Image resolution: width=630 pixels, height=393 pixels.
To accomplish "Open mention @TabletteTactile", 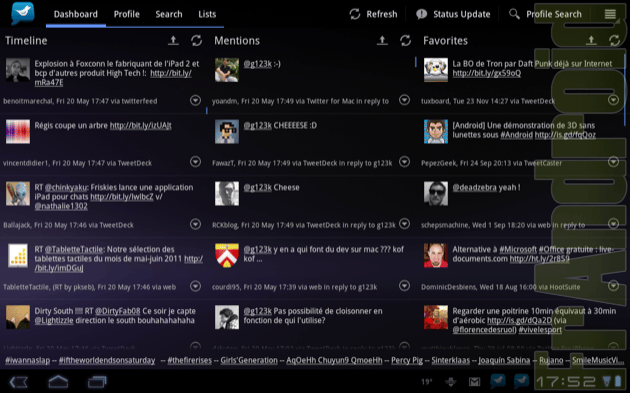I will pyautogui.click(x=74, y=249).
